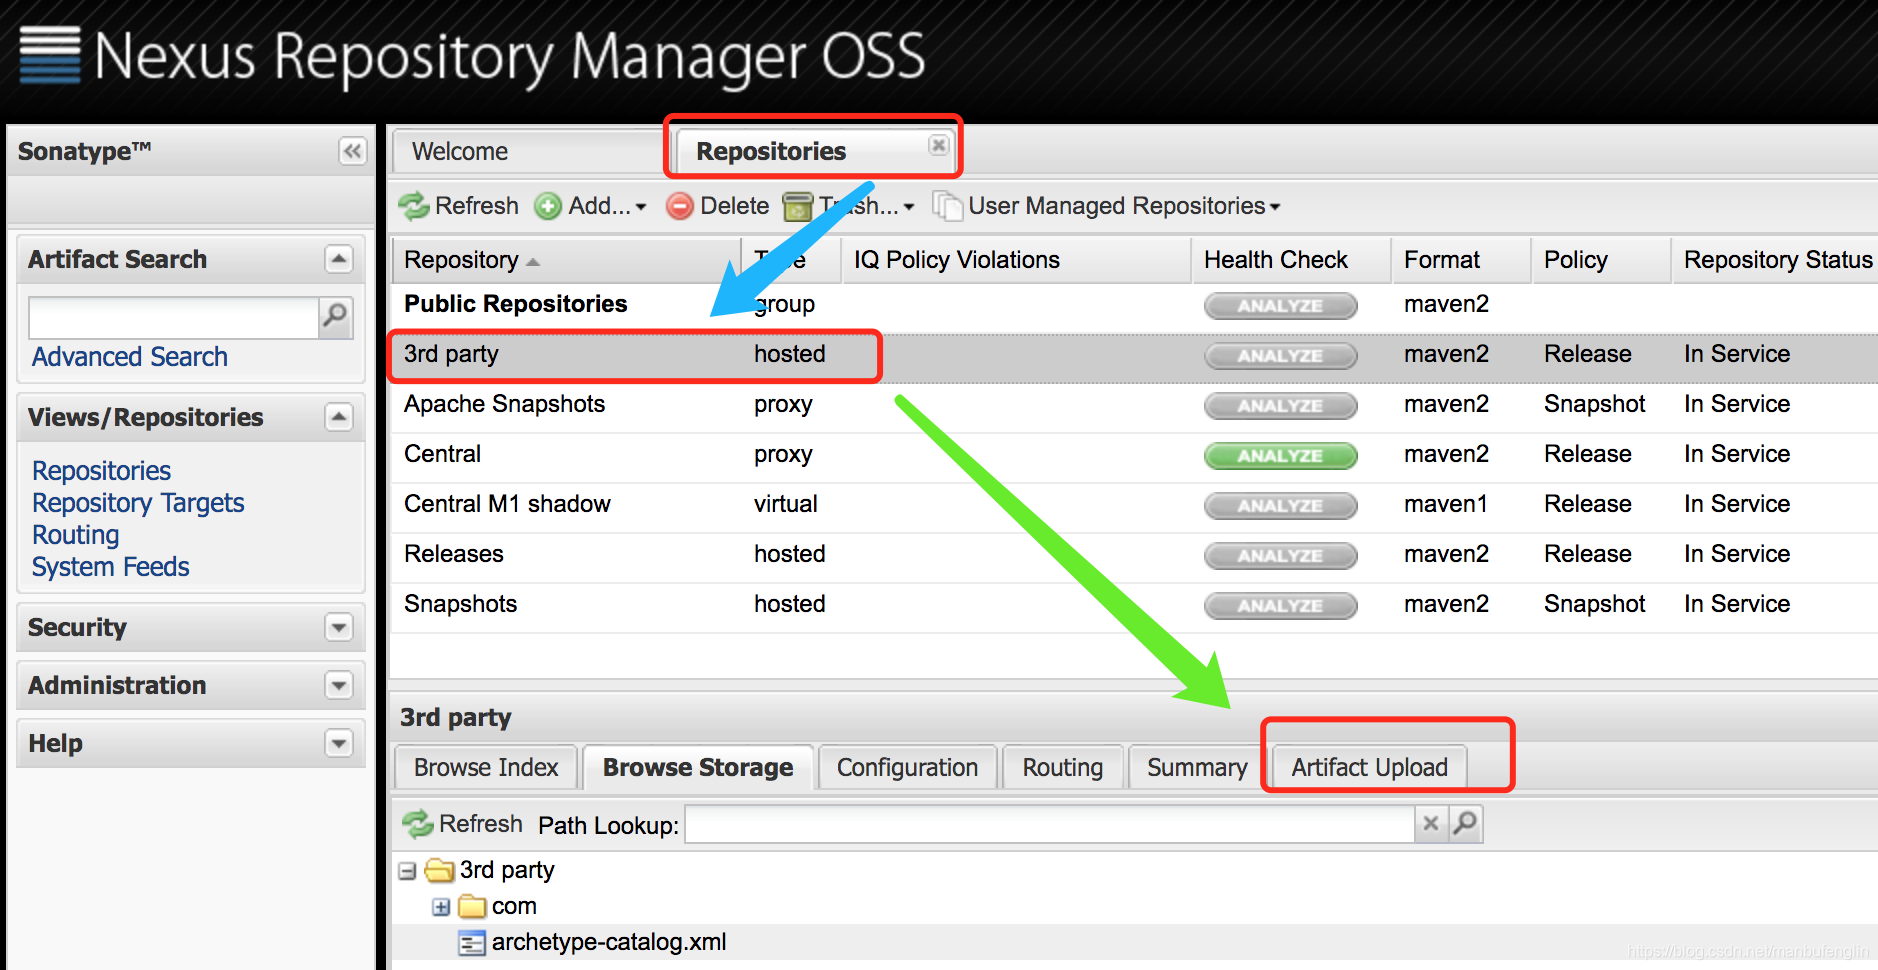This screenshot has width=1878, height=970.
Task: Expand the com folder node
Action: point(441,907)
